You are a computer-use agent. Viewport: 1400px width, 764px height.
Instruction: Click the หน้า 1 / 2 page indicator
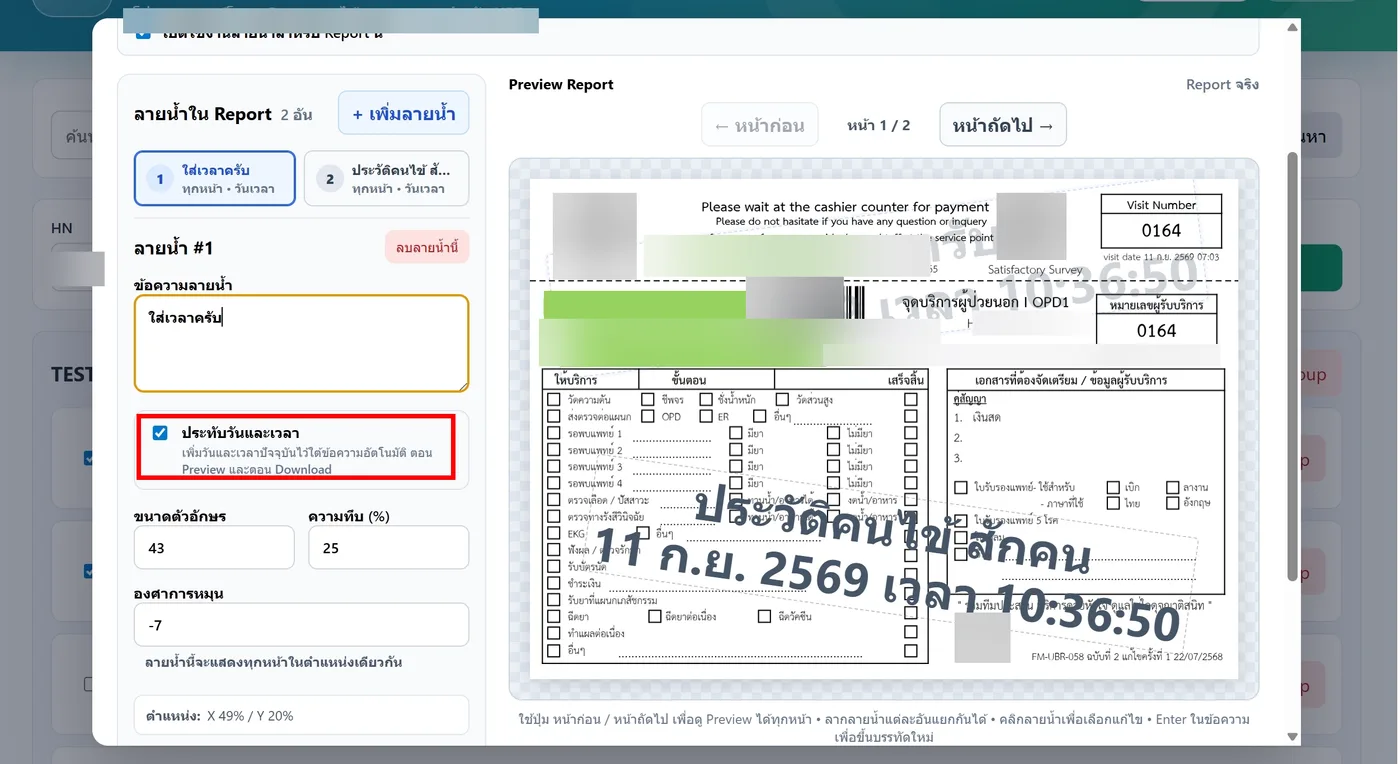click(x=879, y=125)
